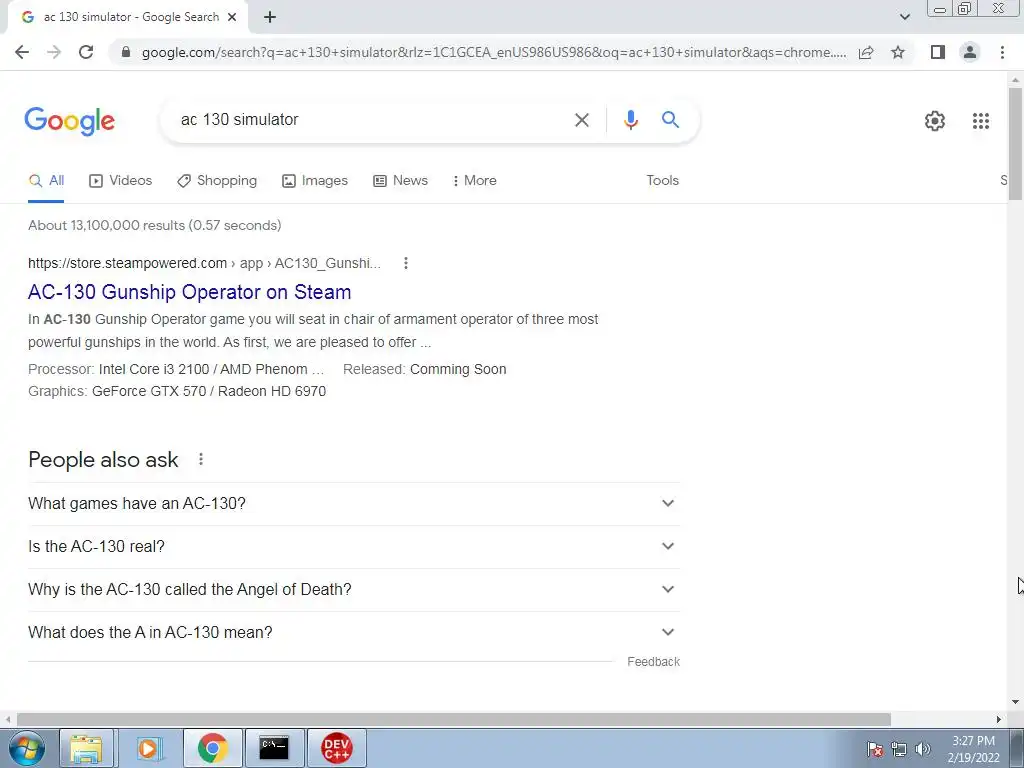Open File Explorer from the taskbar
The width and height of the screenshot is (1024, 768).
pyautogui.click(x=86, y=748)
